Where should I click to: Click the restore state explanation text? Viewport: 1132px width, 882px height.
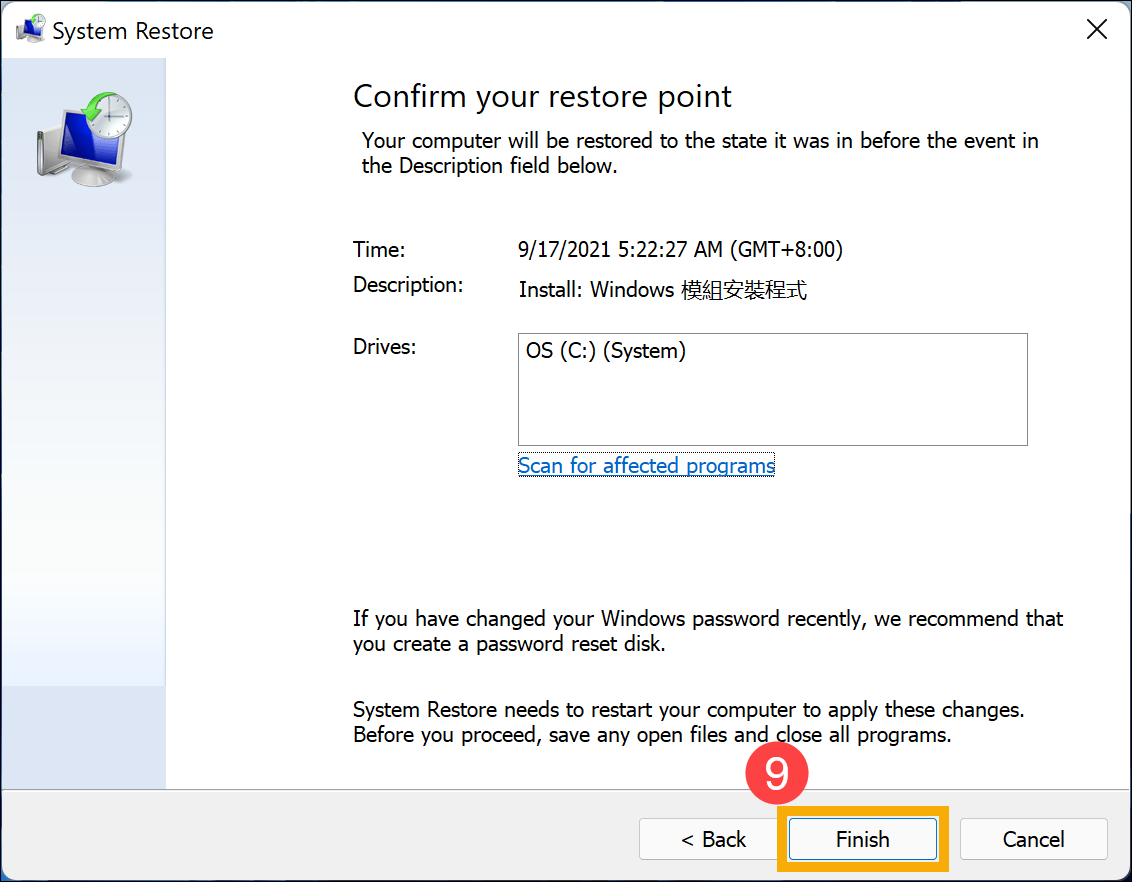pyautogui.click(x=699, y=153)
